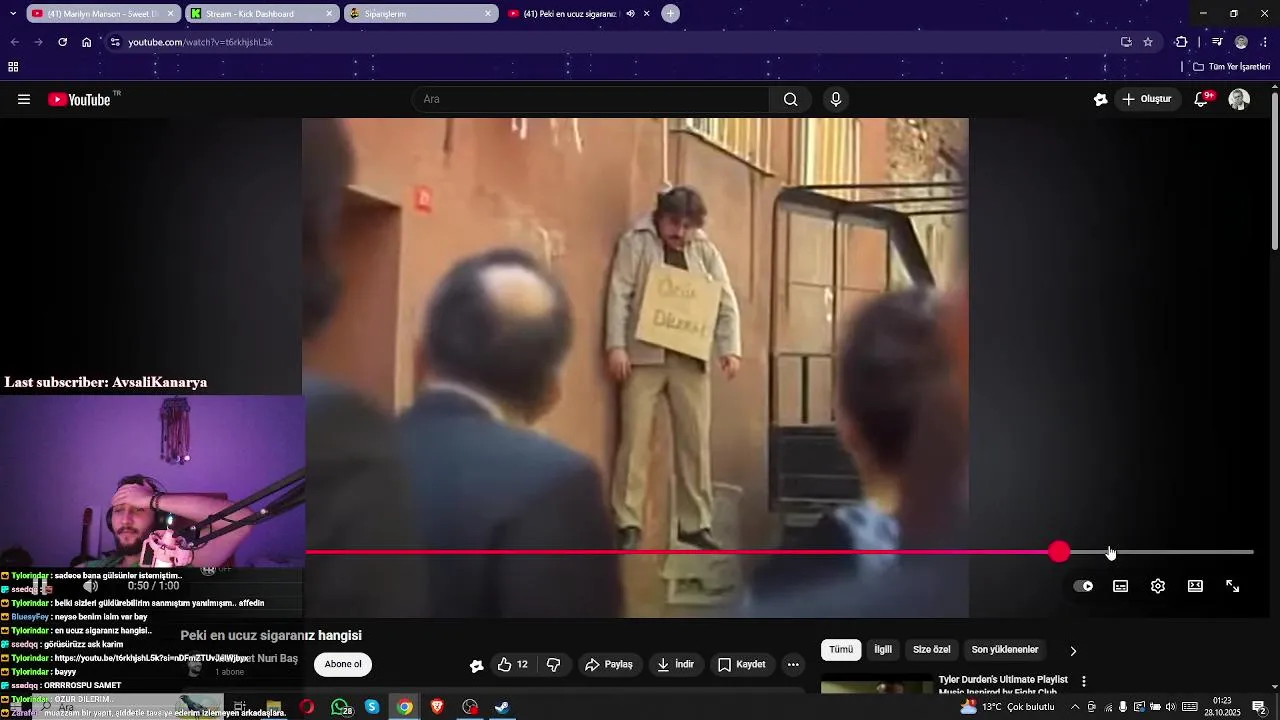Select the Tümü filter chip

coord(841,650)
